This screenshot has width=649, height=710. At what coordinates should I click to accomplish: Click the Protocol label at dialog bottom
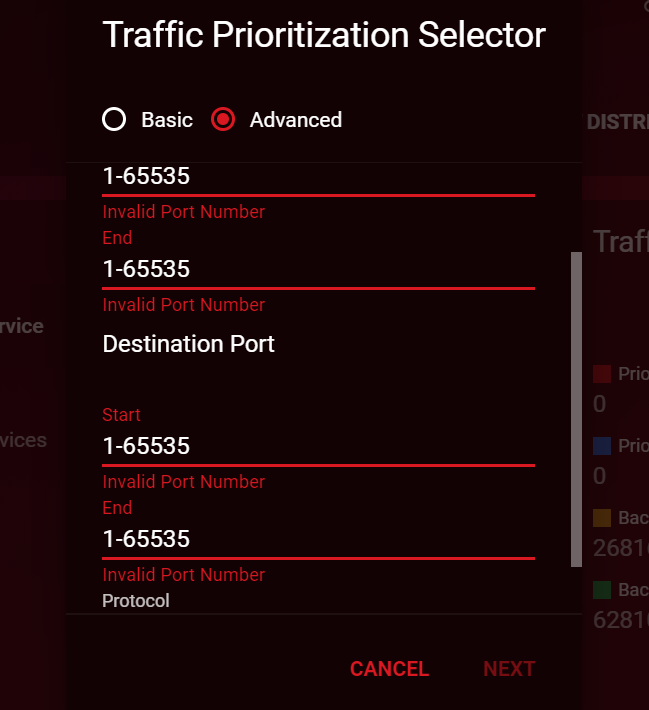tap(136, 601)
